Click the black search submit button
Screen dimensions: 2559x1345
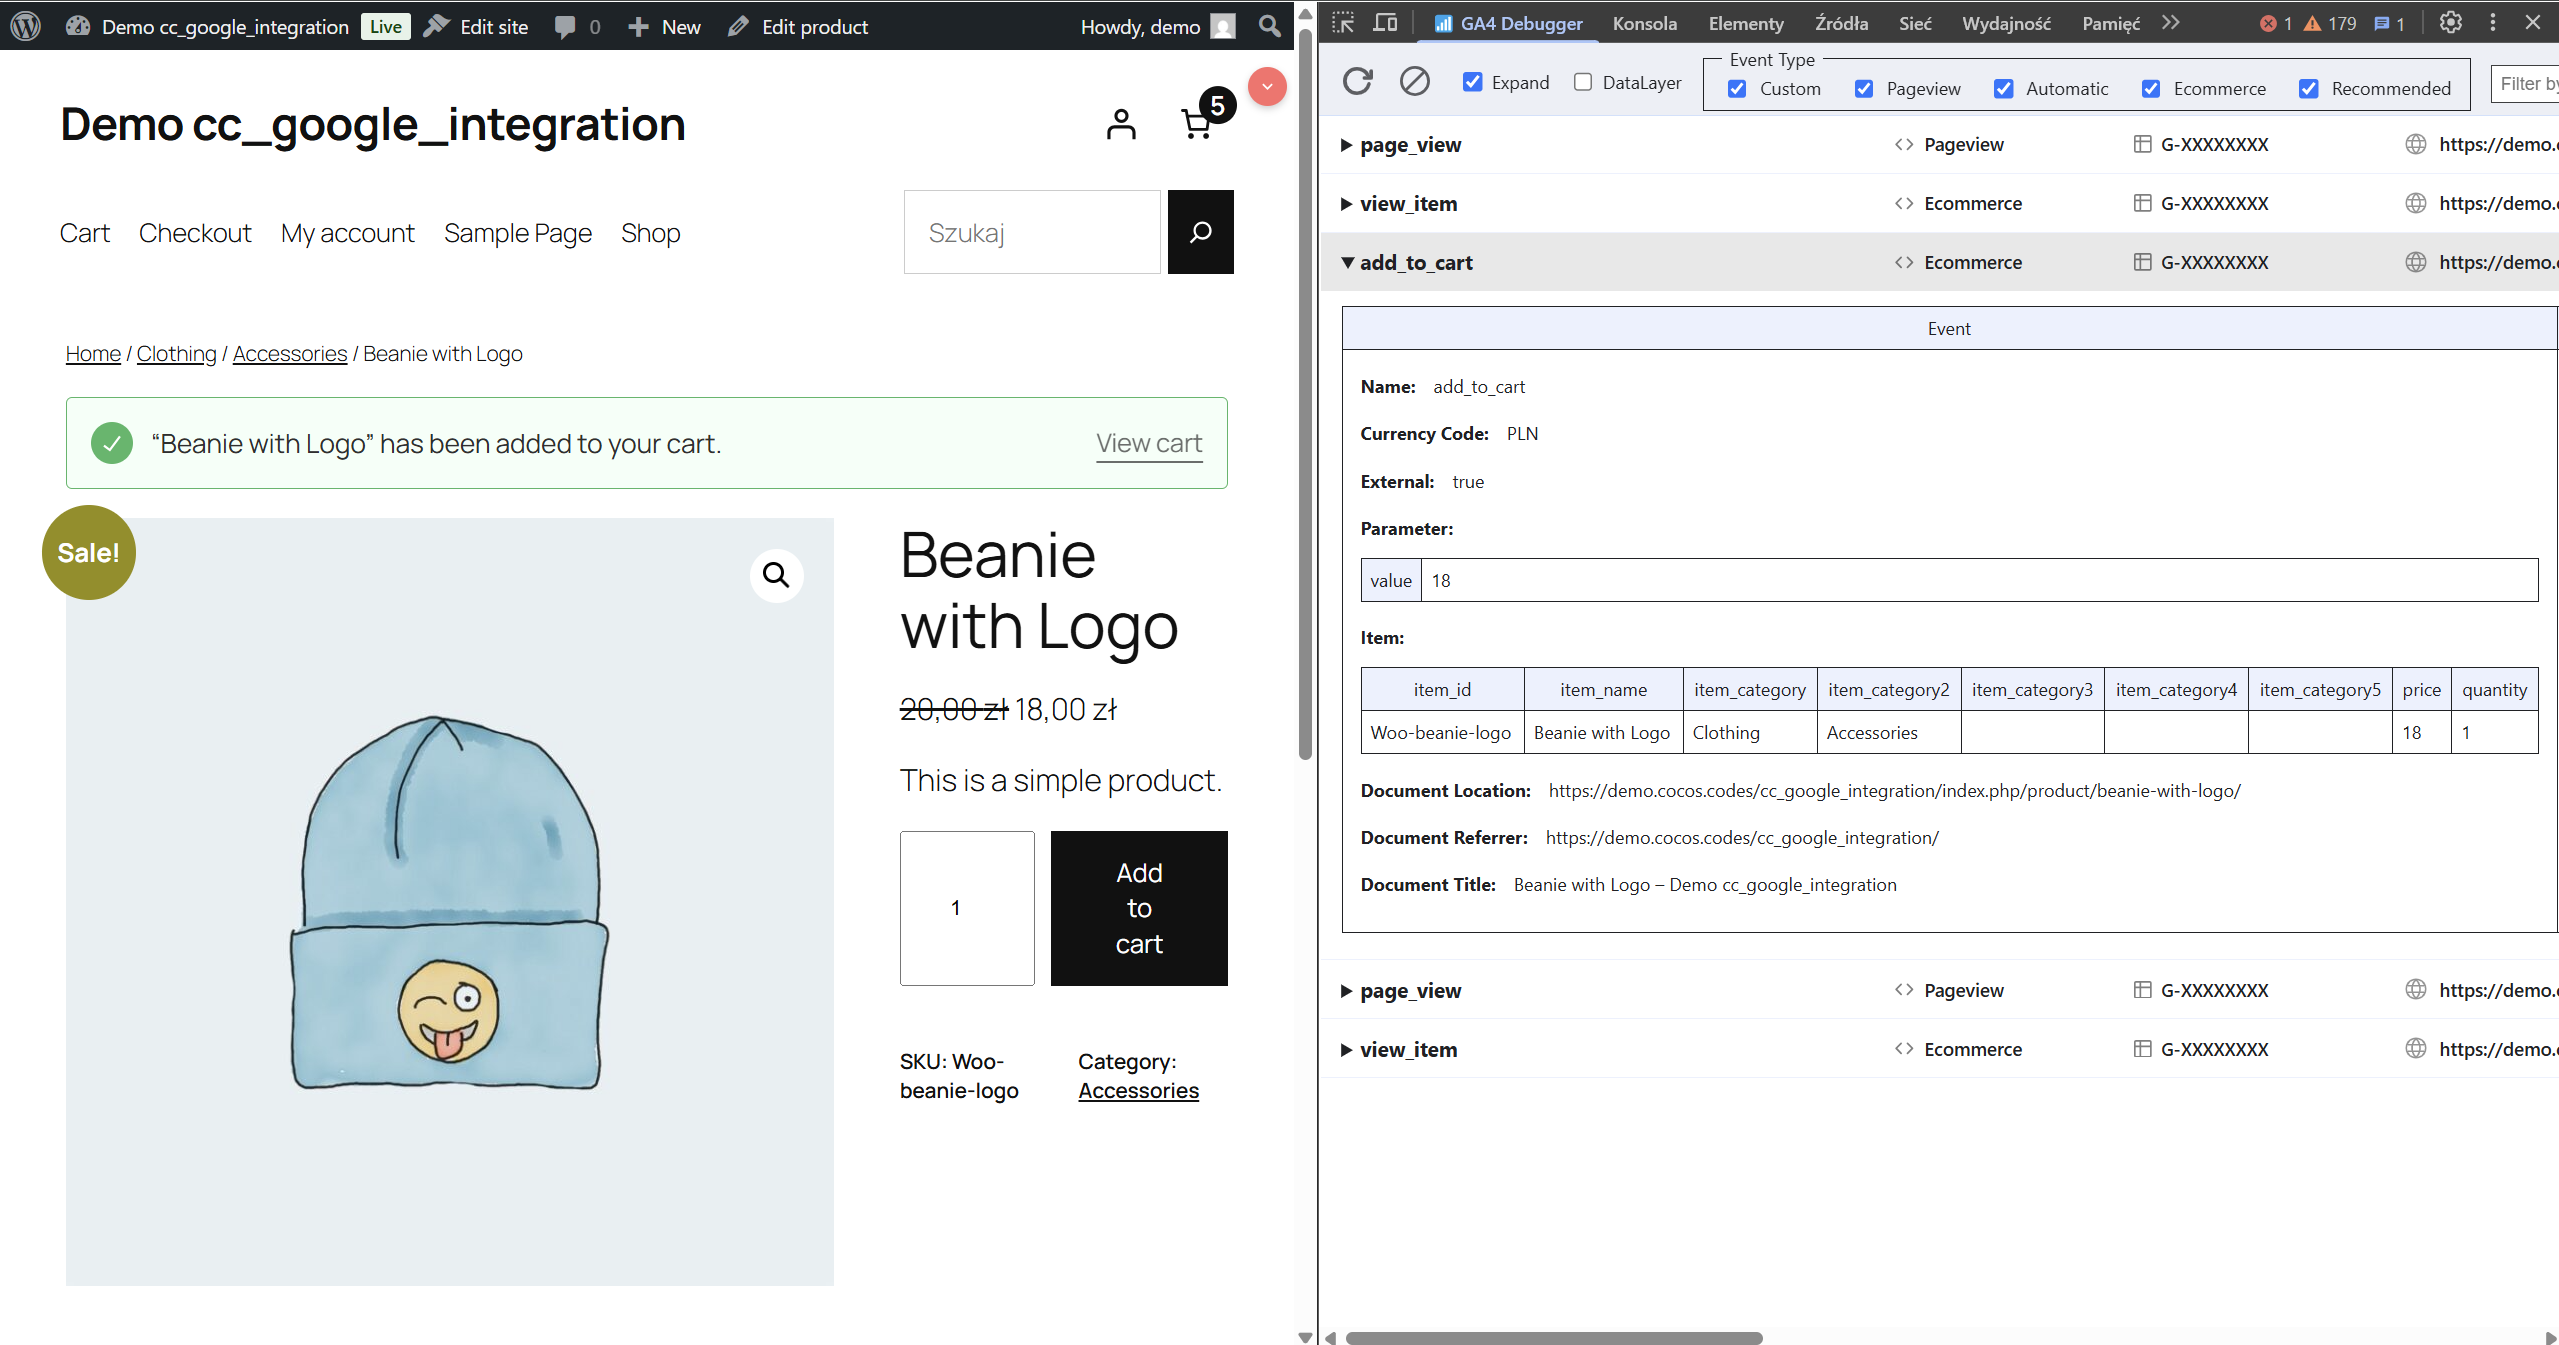[x=1200, y=232]
